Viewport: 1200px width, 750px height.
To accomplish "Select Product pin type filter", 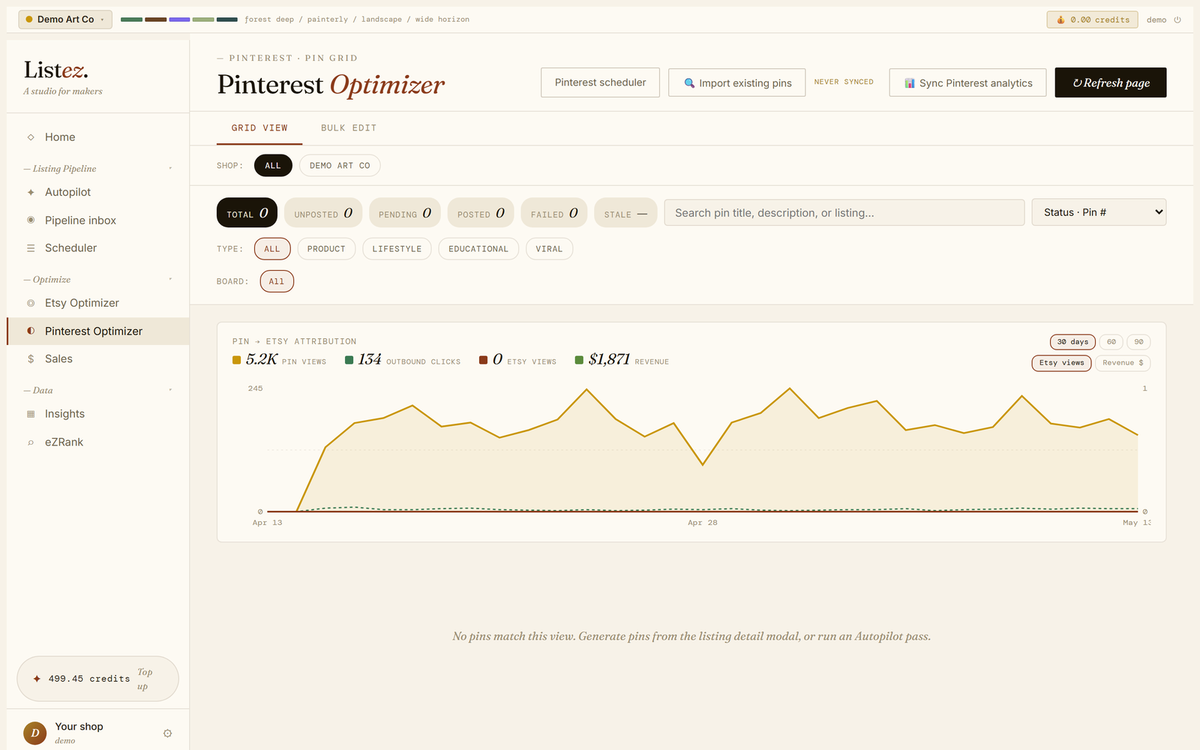I will click(326, 249).
